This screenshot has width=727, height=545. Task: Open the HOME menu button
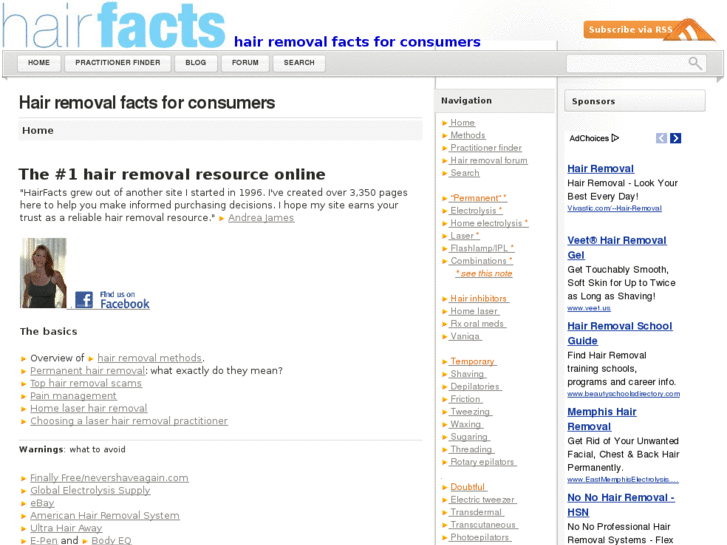click(39, 63)
